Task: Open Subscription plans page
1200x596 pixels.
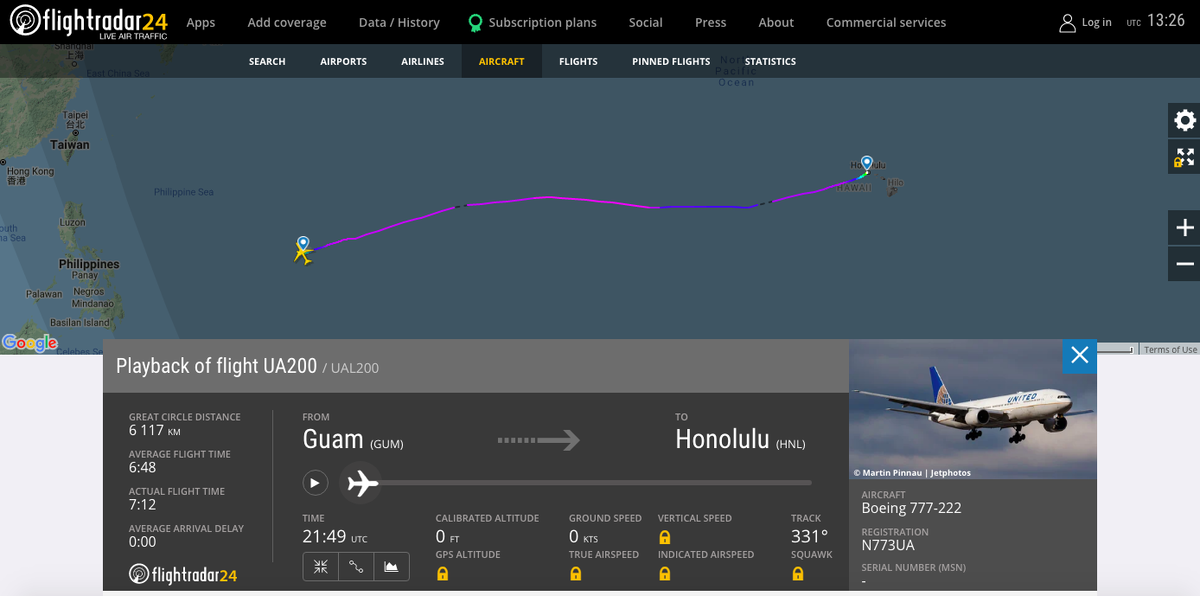Action: 543,22
